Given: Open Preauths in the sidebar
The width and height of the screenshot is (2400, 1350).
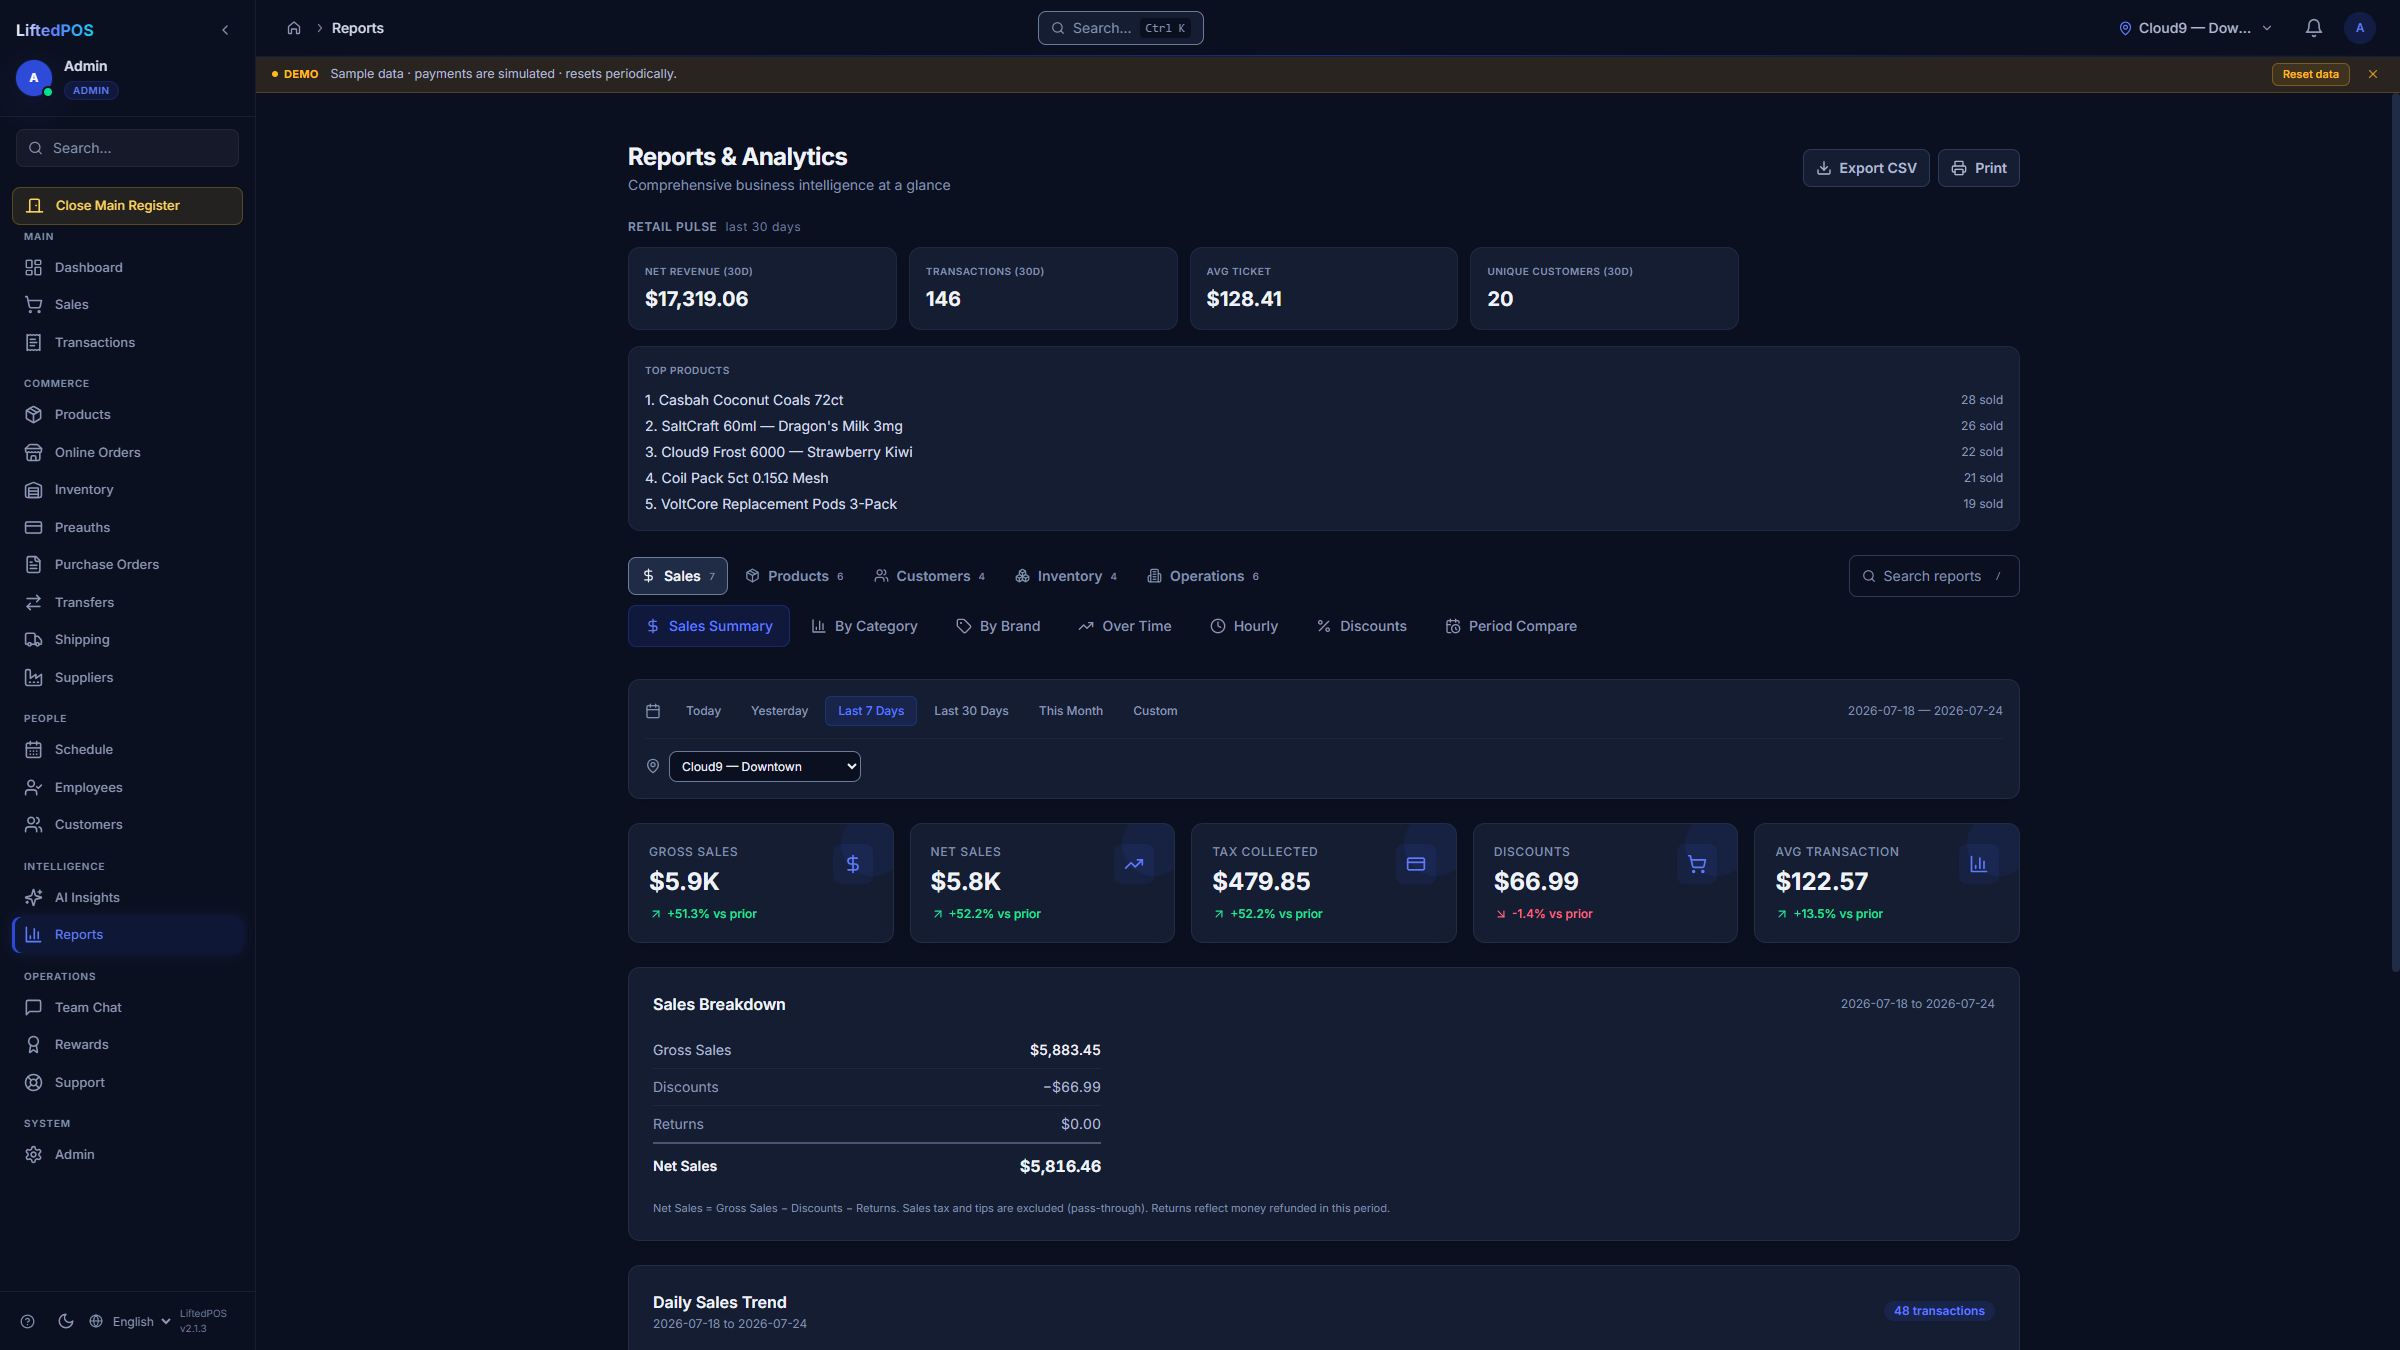Looking at the screenshot, I should click(x=127, y=527).
